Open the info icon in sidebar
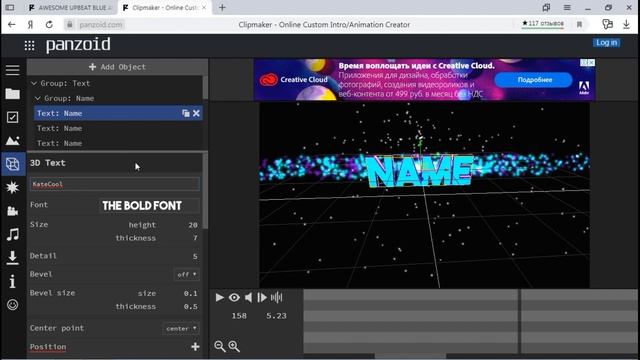The image size is (640, 360). 13,281
